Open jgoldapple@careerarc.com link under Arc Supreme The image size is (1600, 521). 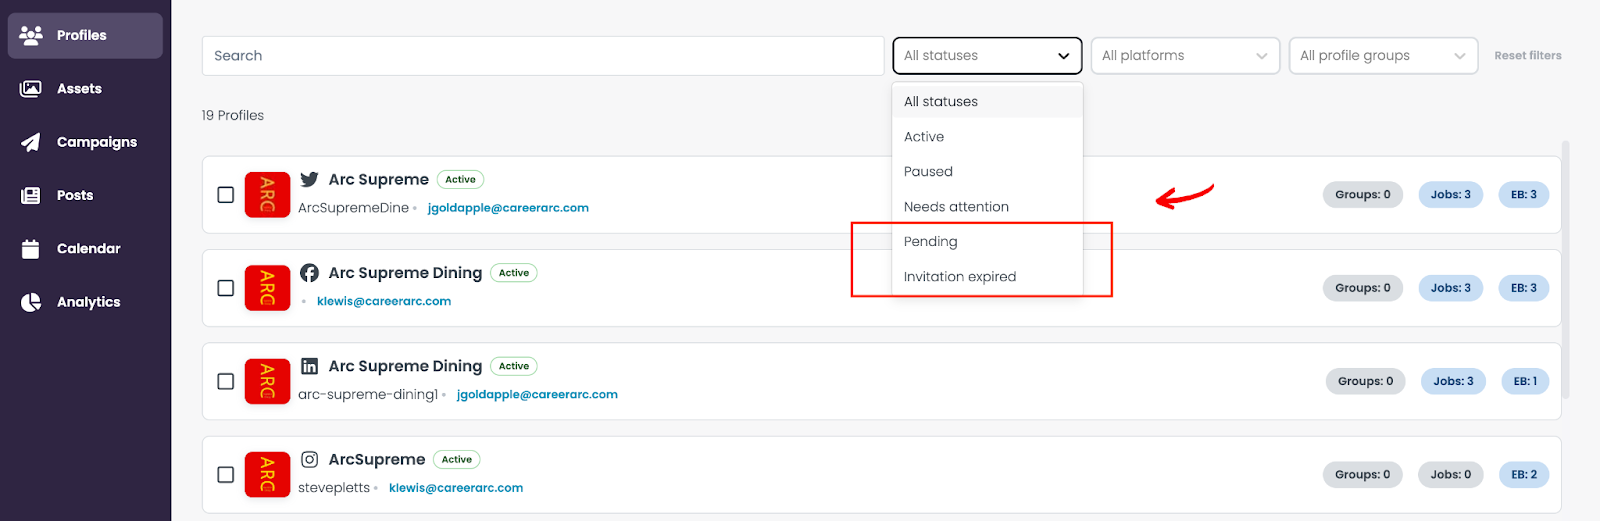(508, 208)
